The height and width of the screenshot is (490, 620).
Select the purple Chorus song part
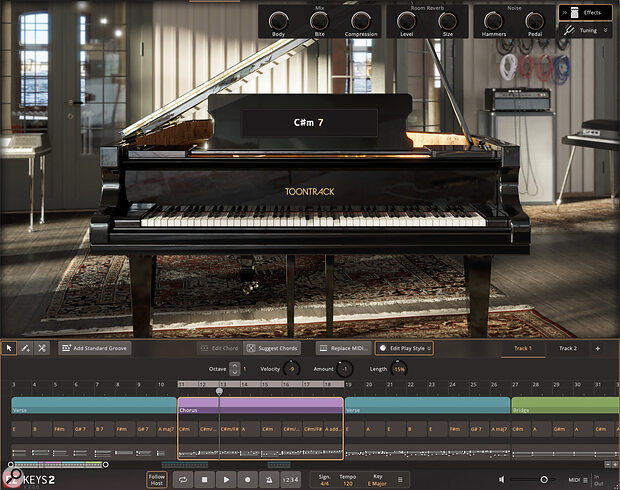click(x=261, y=405)
